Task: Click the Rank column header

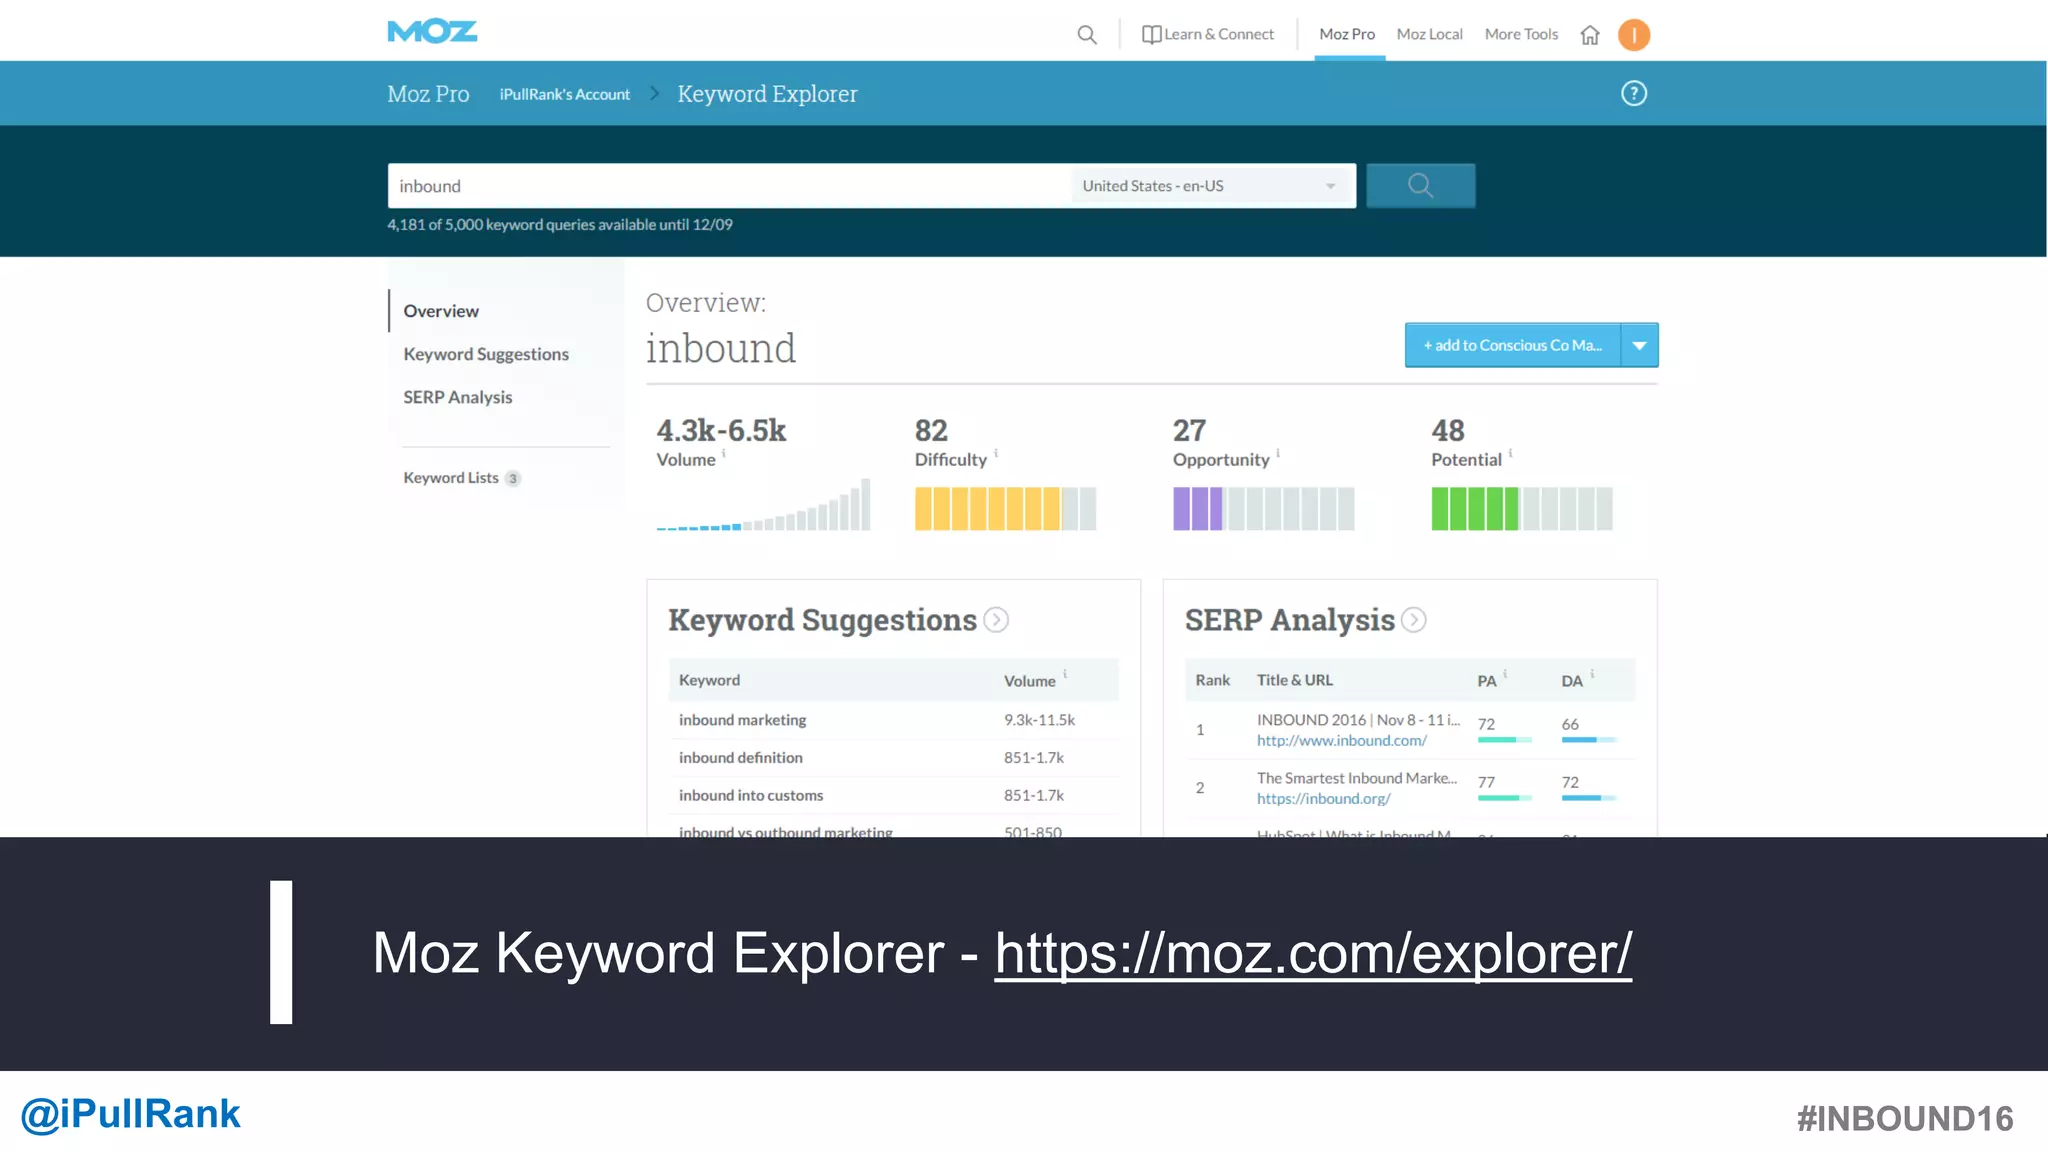Action: coord(1213,680)
